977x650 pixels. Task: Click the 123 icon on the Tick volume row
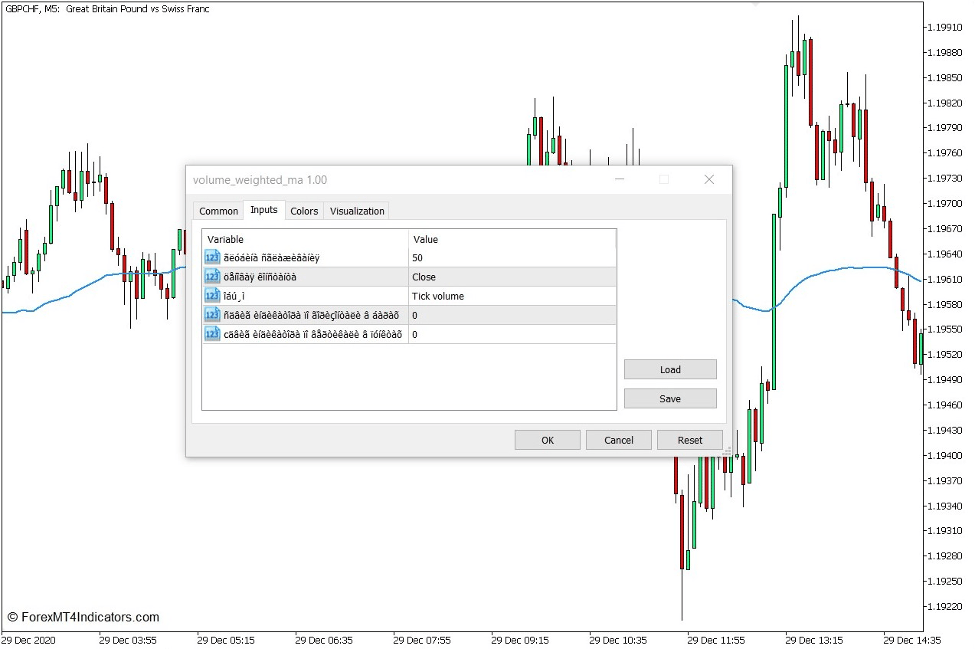212,296
